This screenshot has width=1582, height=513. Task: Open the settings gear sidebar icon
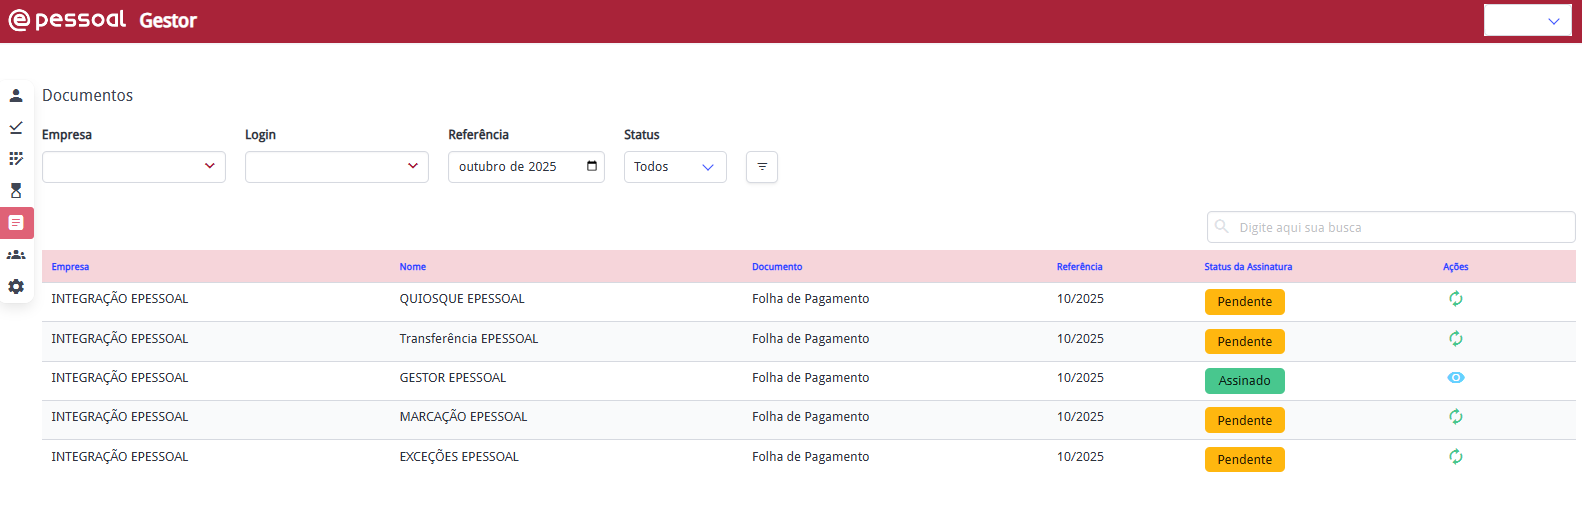click(16, 287)
